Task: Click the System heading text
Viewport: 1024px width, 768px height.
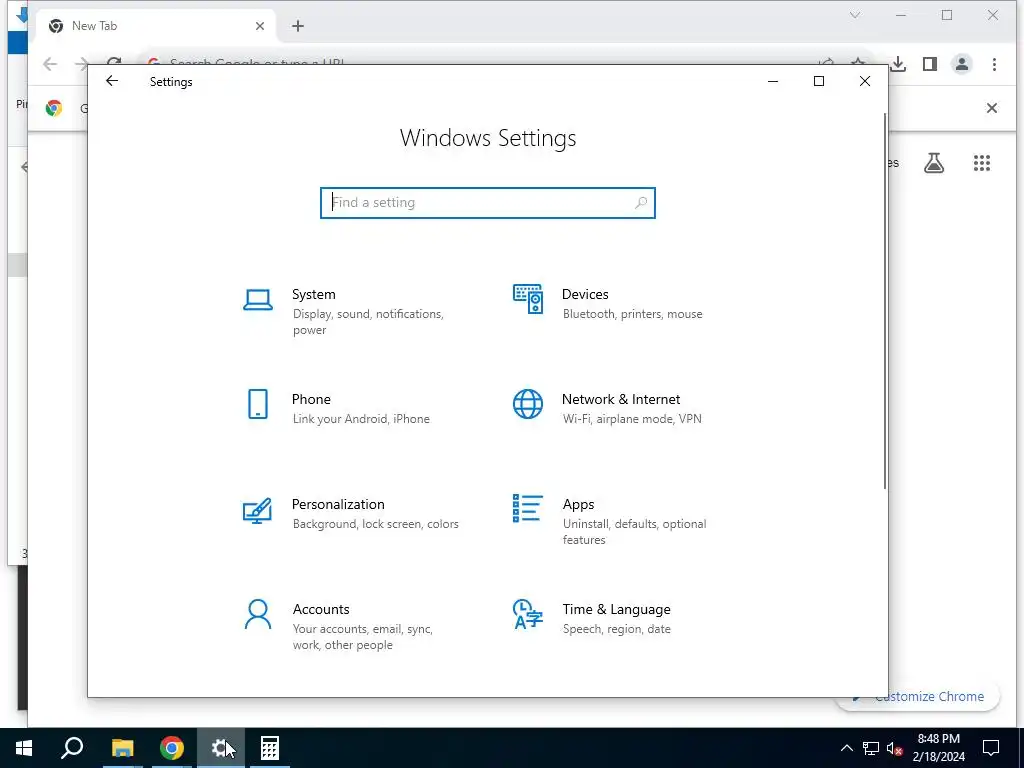Action: (x=313, y=295)
